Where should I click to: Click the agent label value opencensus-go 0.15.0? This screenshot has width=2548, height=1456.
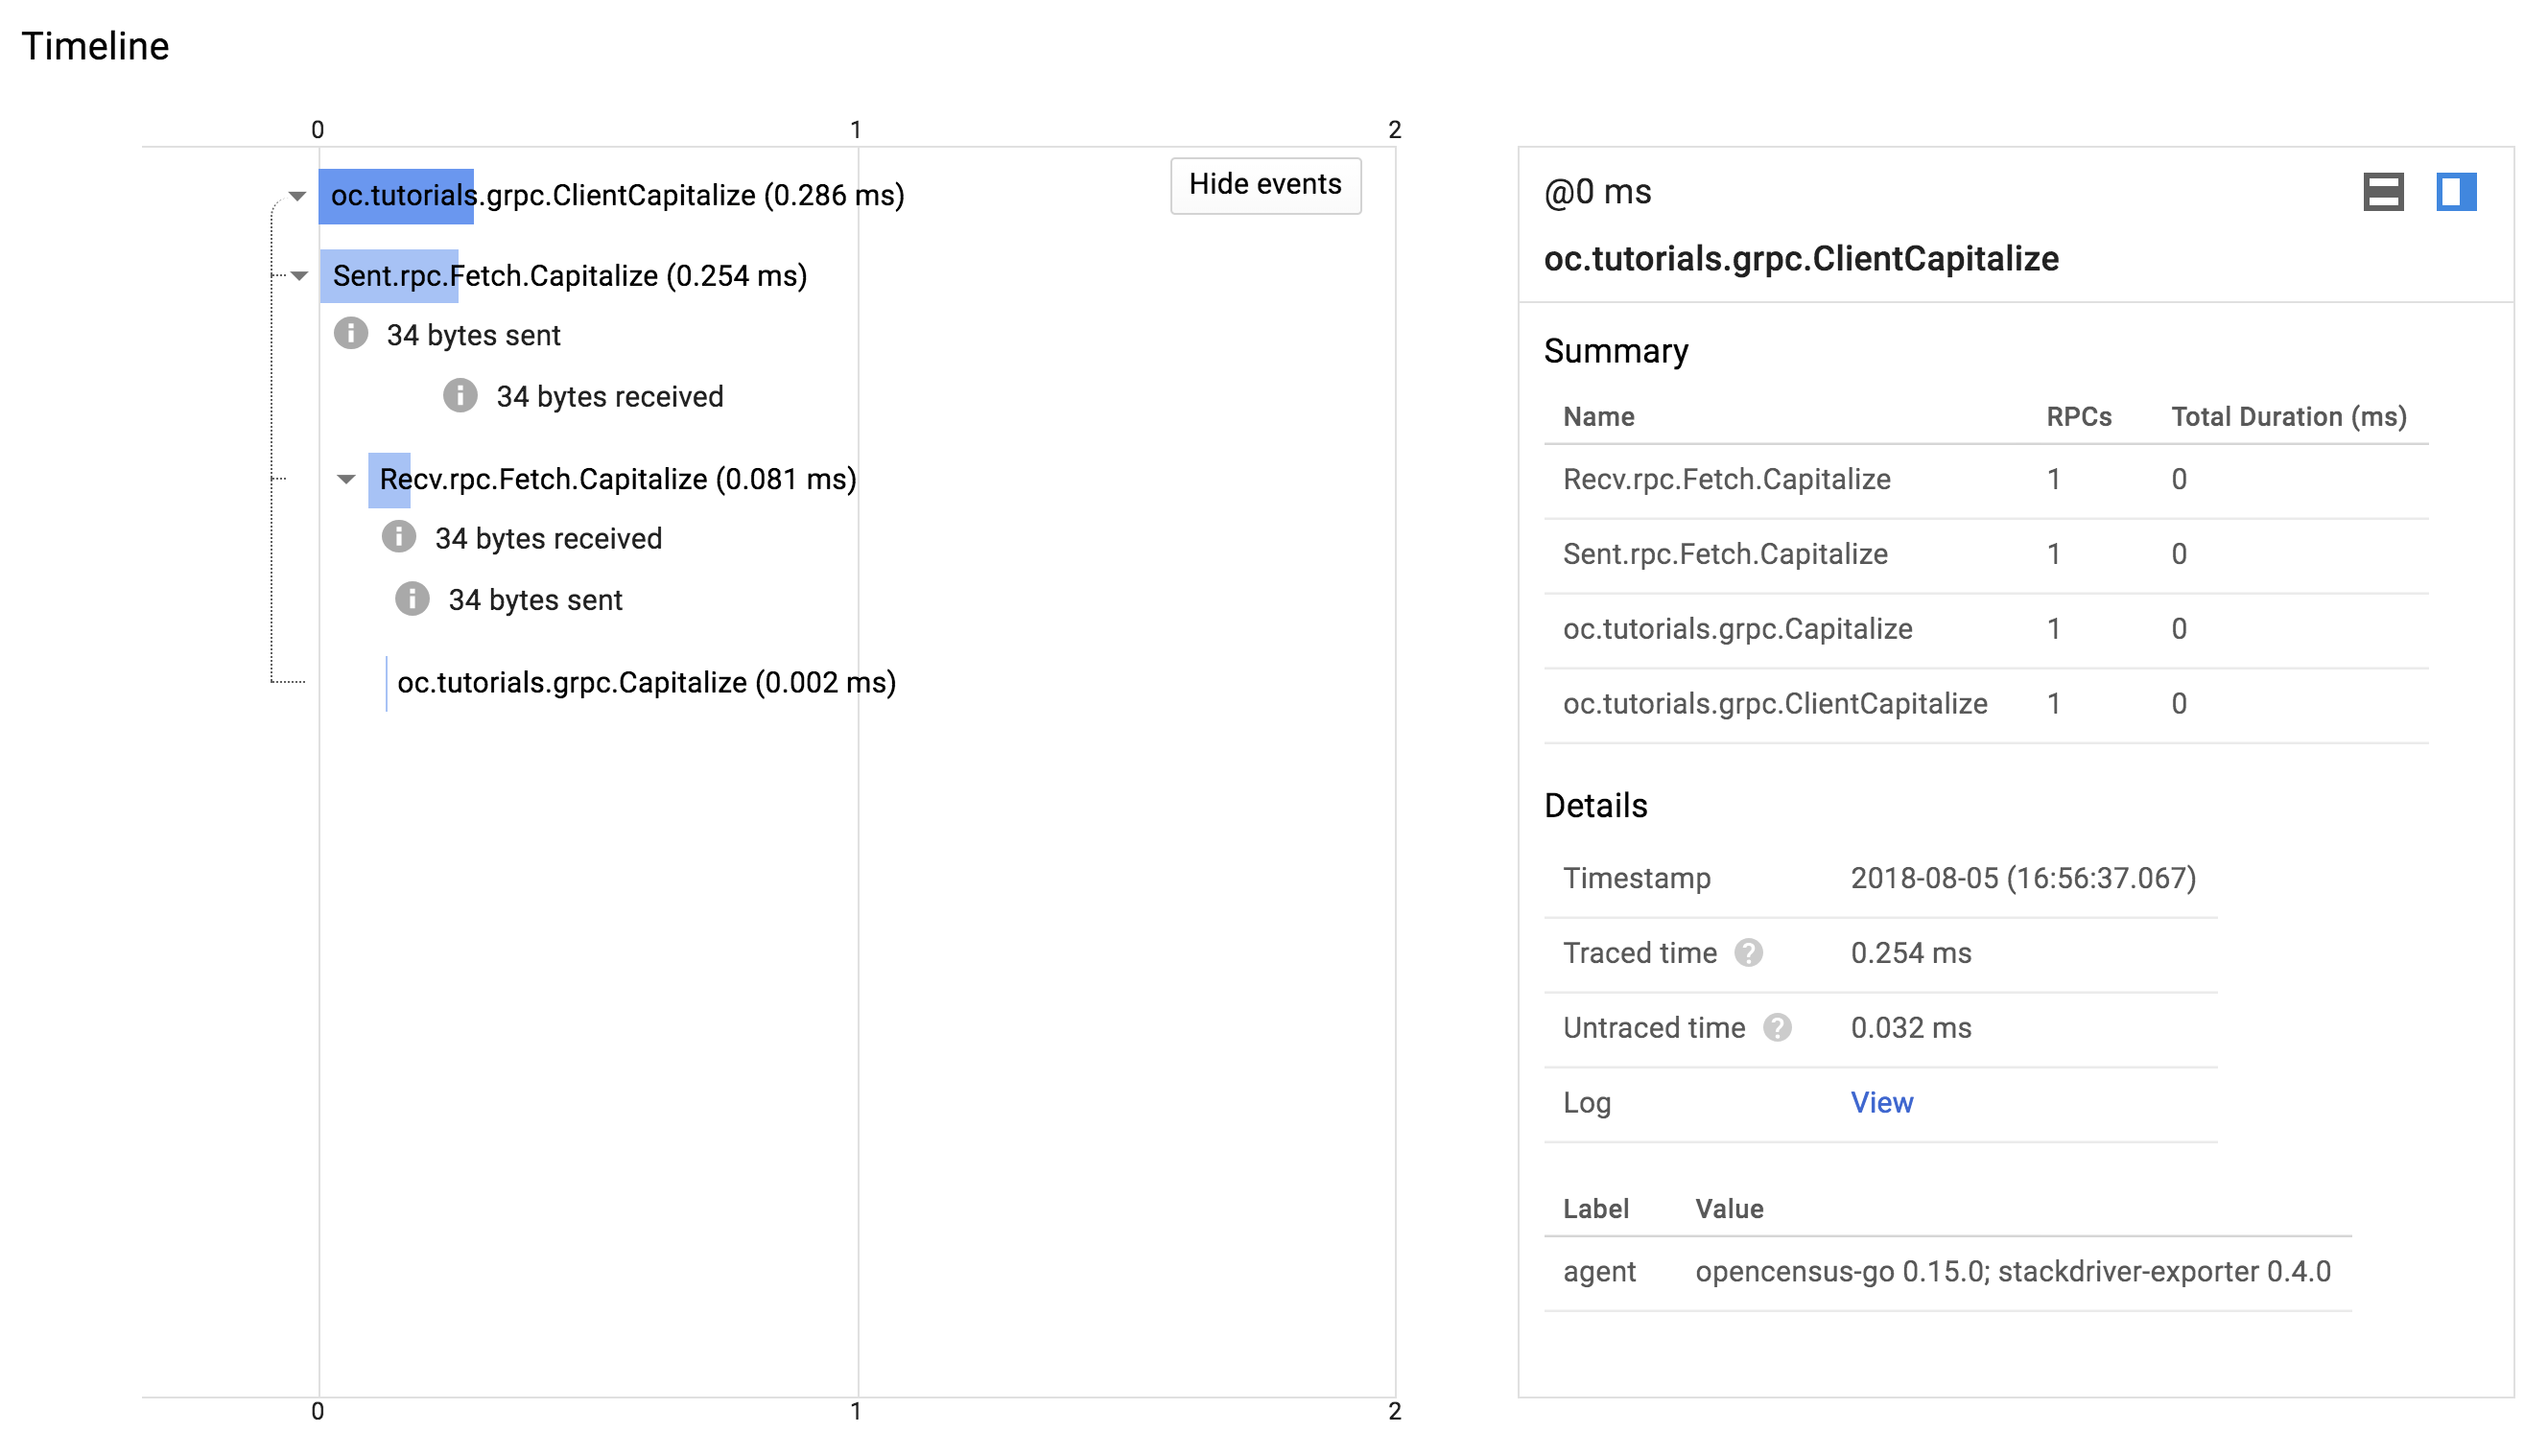[x=2012, y=1272]
